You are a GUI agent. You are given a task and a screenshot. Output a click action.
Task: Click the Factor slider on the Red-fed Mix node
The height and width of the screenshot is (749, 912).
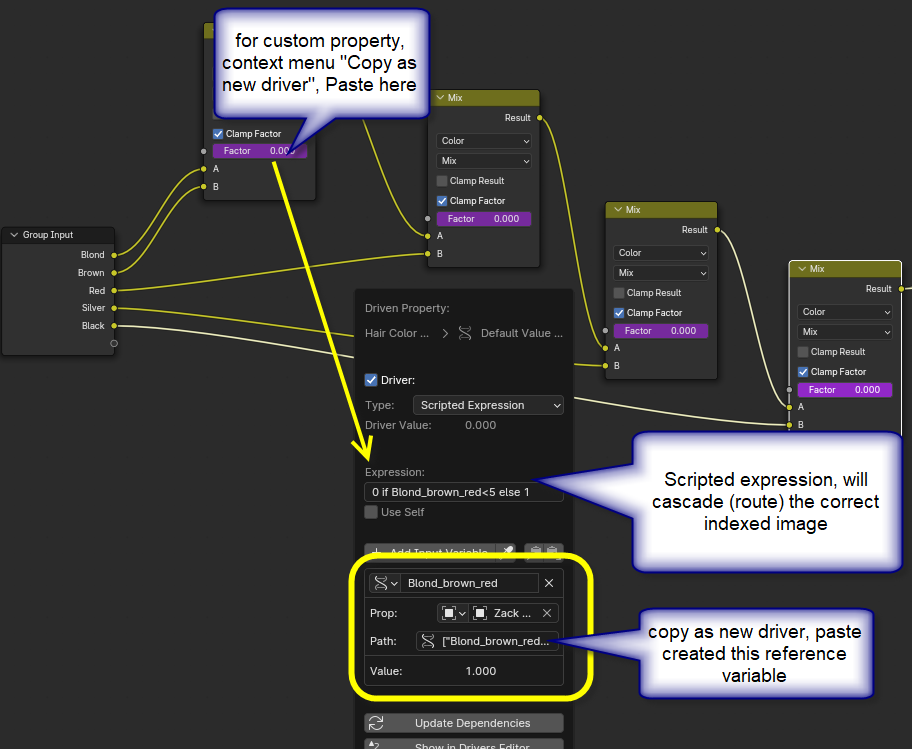[483, 219]
